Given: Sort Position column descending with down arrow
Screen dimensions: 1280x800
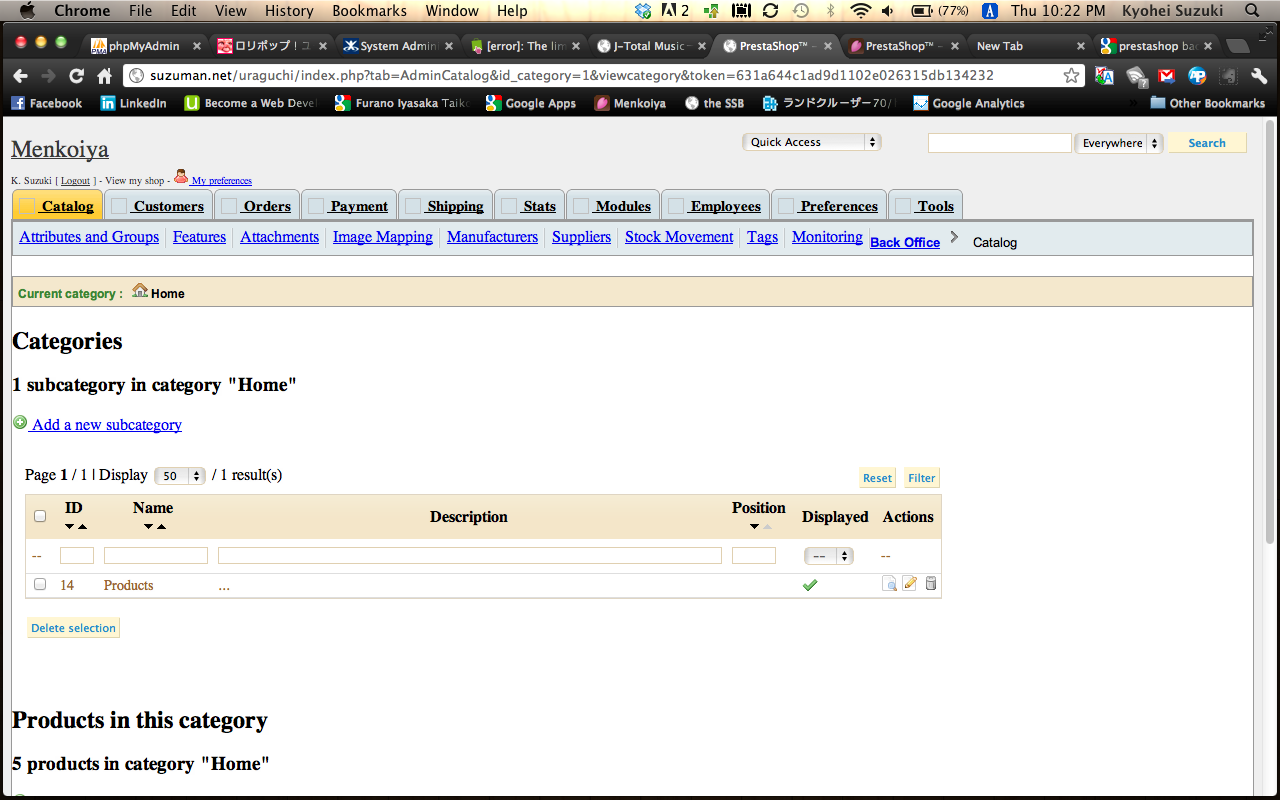Looking at the screenshot, I should [754, 527].
